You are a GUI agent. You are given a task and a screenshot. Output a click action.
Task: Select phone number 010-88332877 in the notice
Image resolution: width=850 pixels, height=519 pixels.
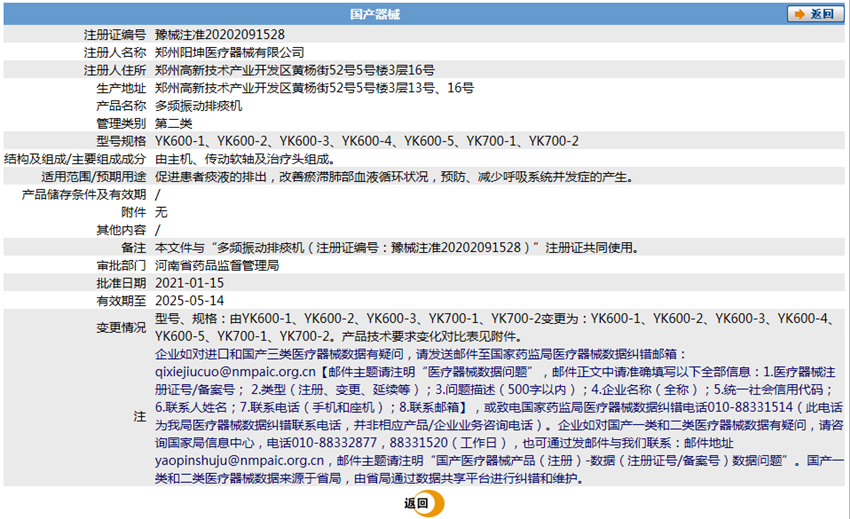[x=334, y=443]
